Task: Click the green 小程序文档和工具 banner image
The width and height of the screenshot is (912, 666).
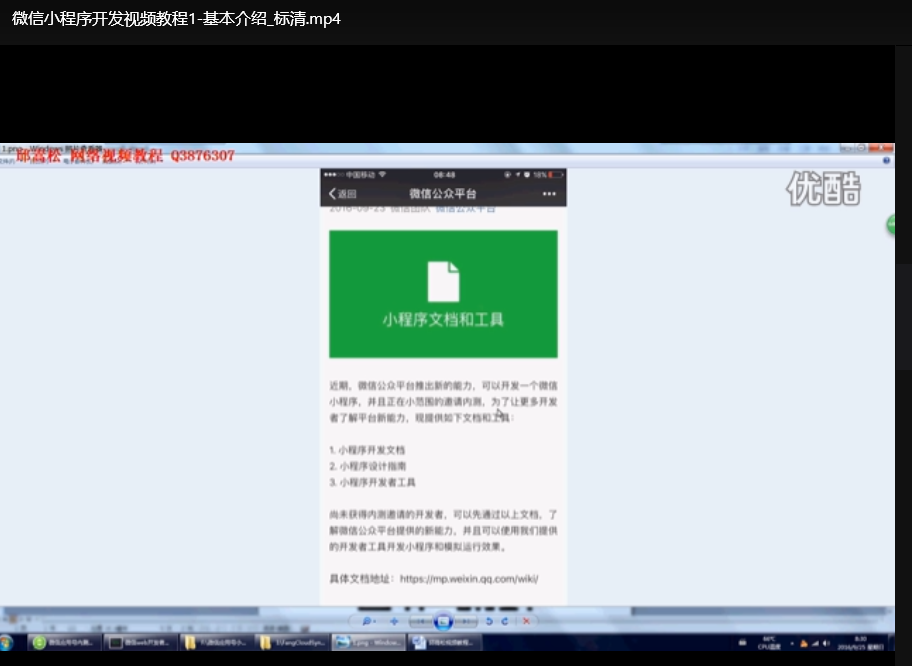Action: (x=443, y=294)
